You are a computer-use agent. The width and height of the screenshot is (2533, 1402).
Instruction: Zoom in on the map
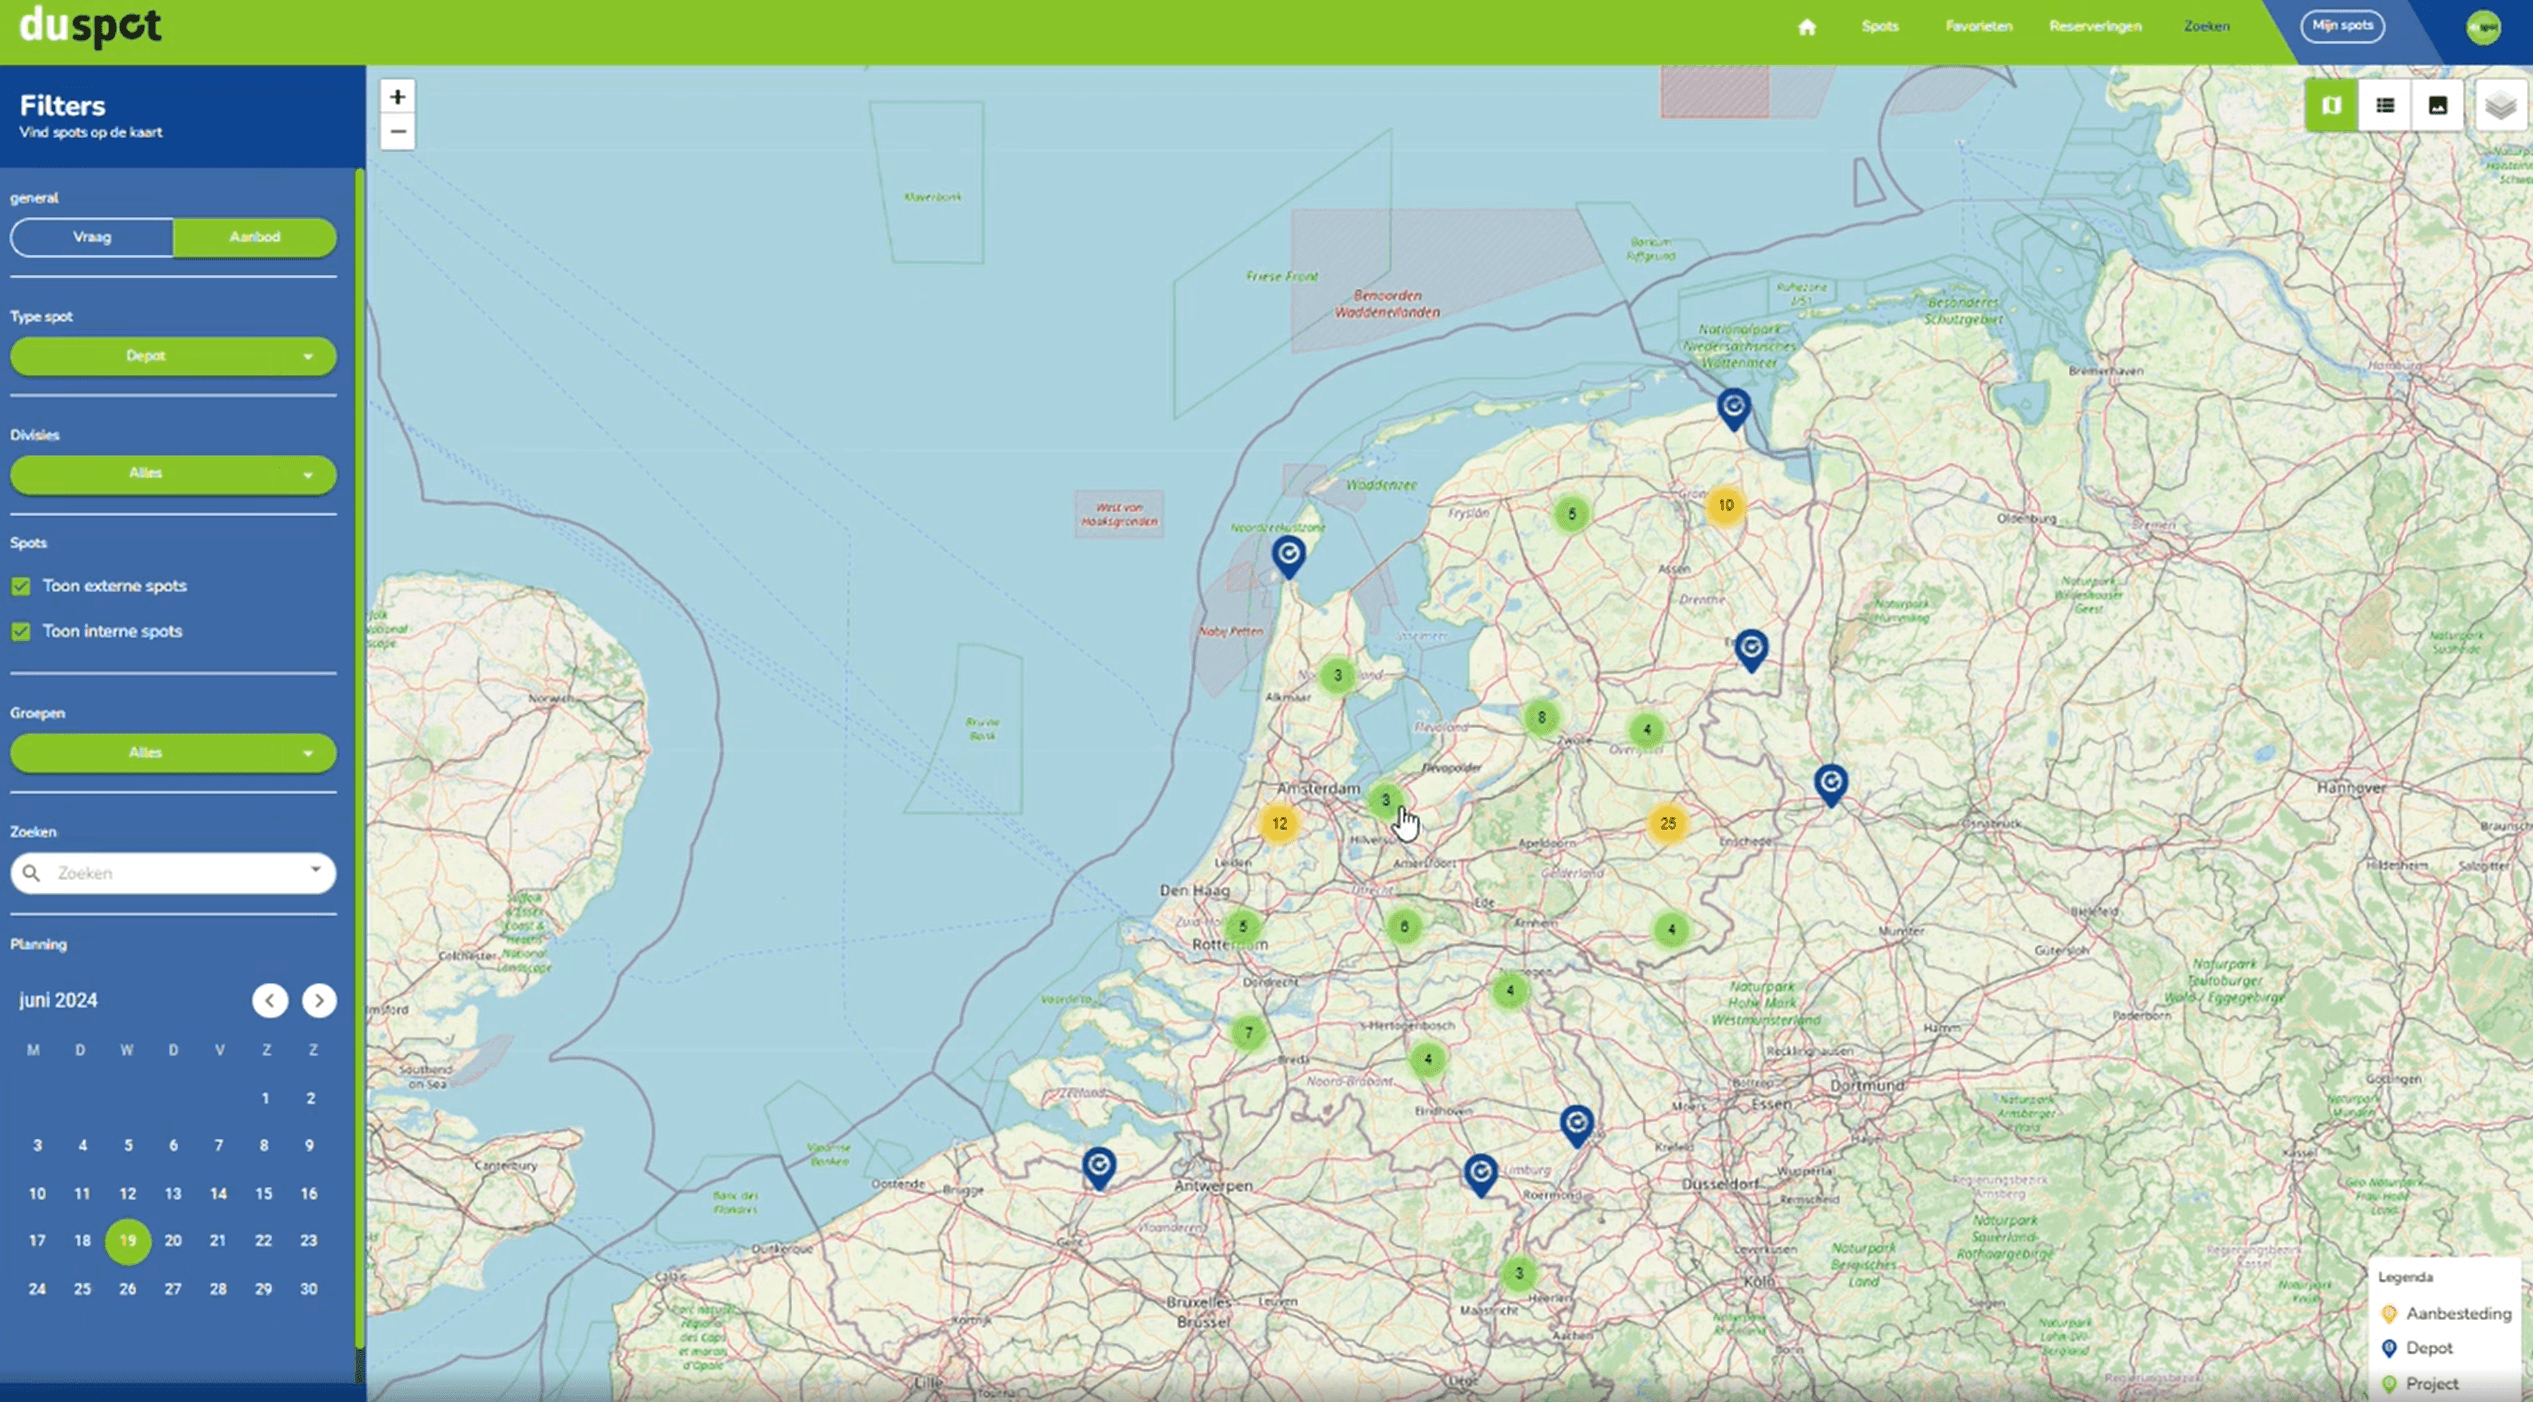coord(397,97)
